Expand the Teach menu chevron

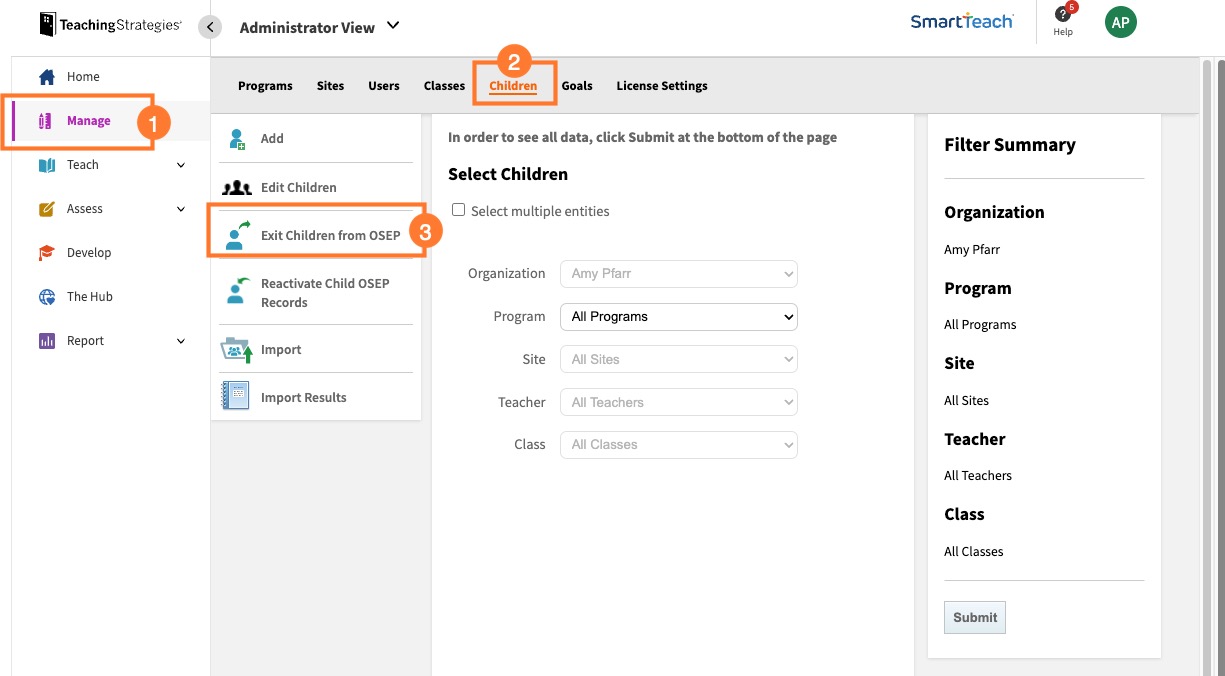(x=181, y=165)
